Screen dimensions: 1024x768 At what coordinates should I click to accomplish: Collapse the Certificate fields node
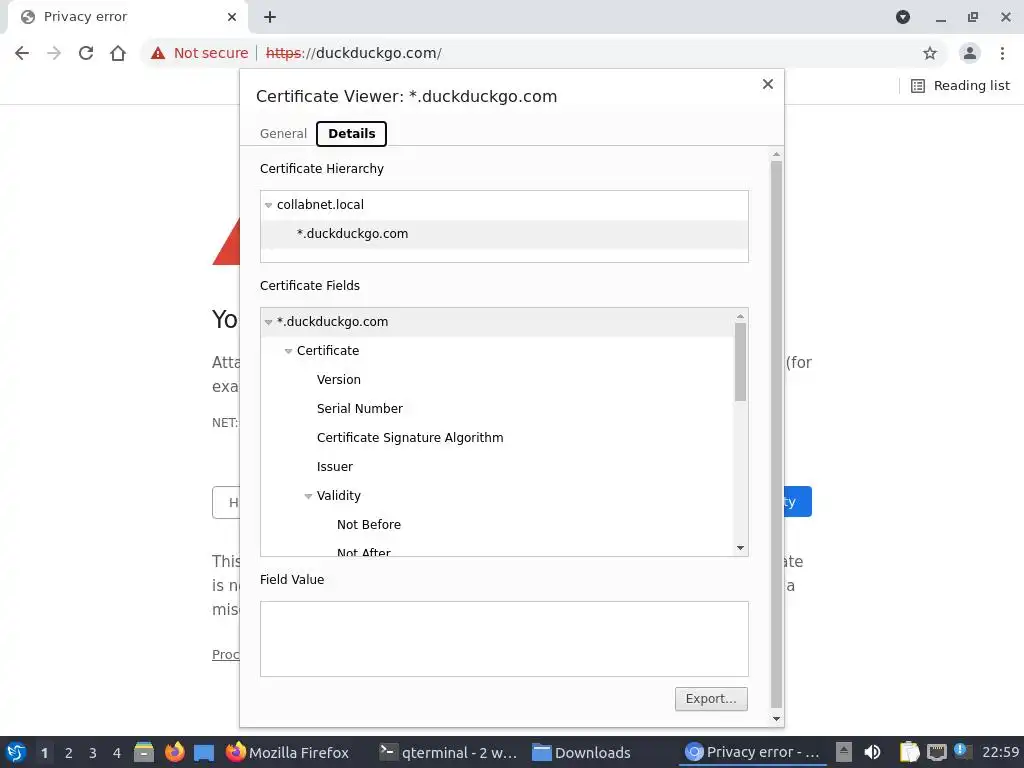(x=288, y=351)
